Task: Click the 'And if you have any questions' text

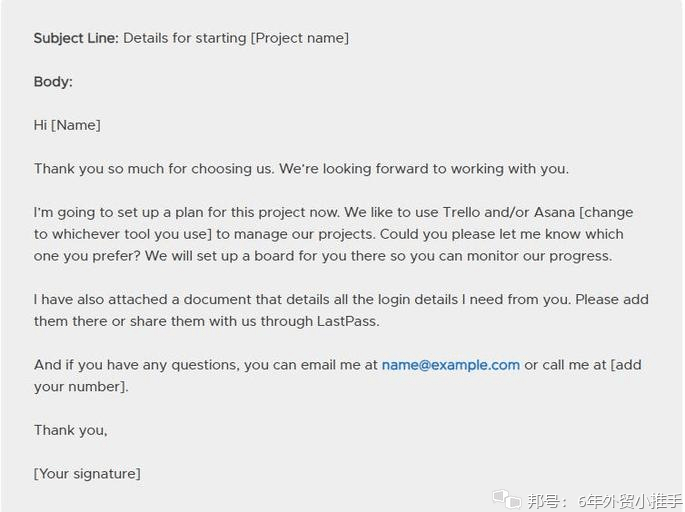Action: point(135,365)
